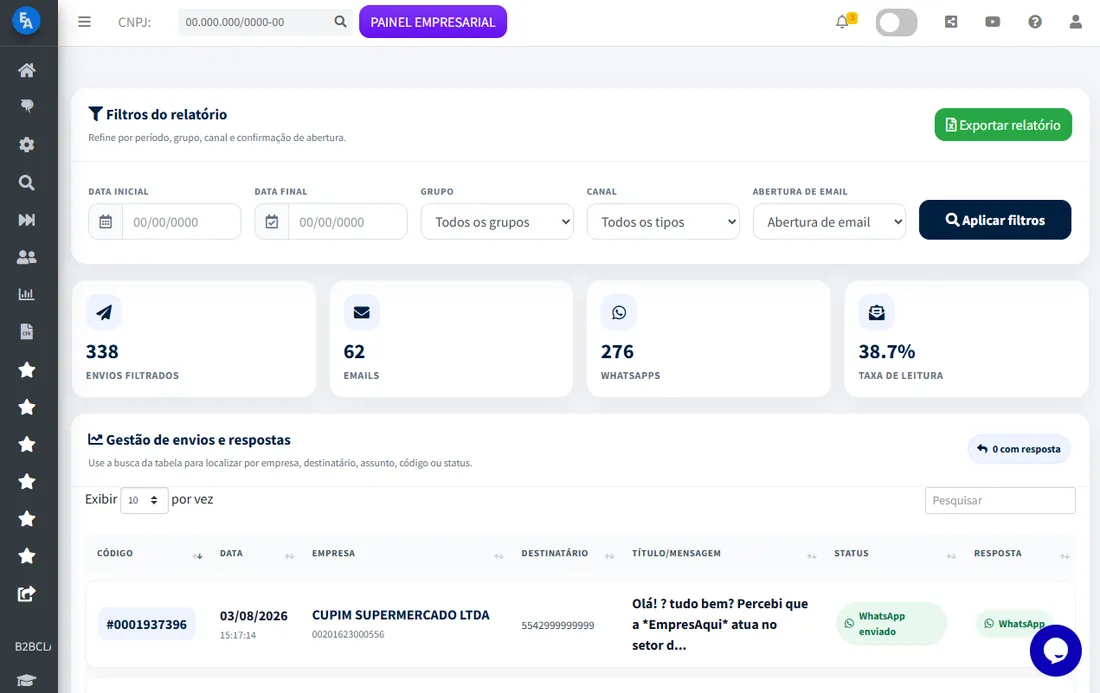This screenshot has height=693, width=1100.
Task: Click the Taxa de Leitura card icon
Action: [x=876, y=312]
